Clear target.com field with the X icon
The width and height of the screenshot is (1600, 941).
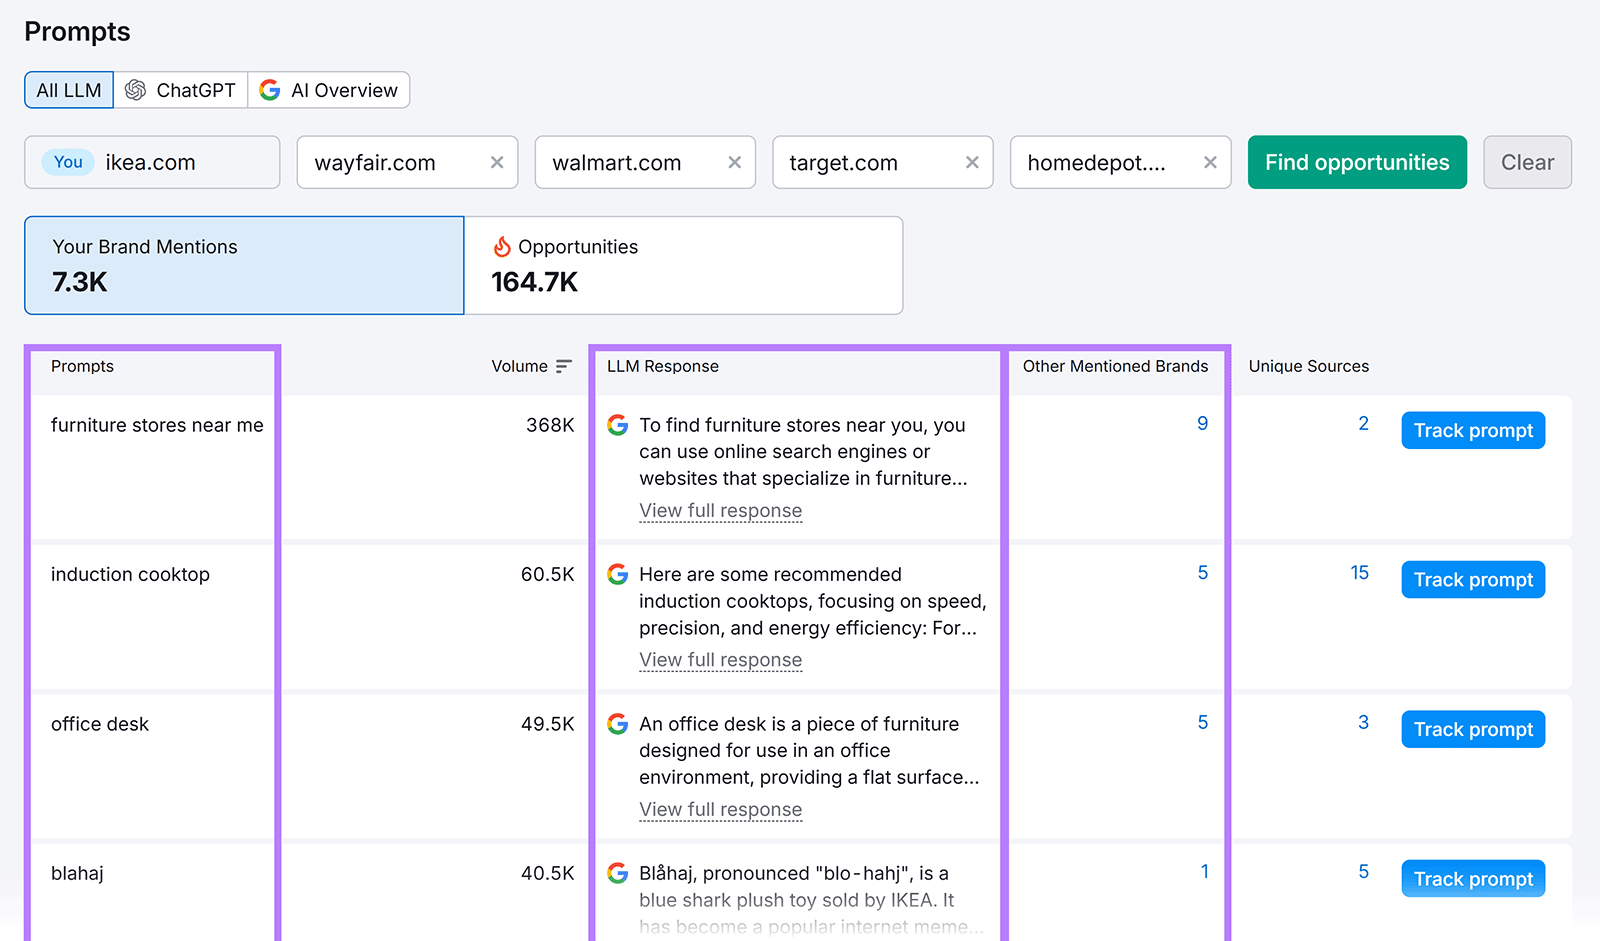[x=971, y=162]
